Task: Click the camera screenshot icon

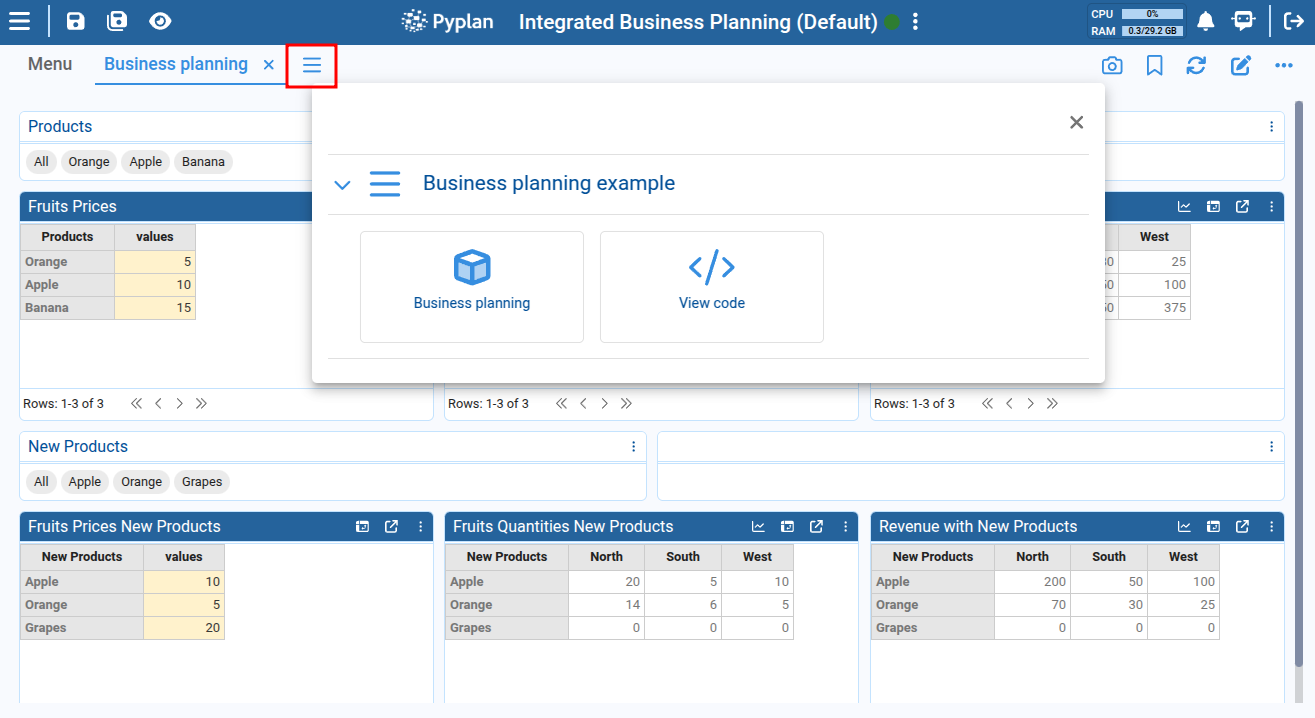Action: (x=1112, y=66)
